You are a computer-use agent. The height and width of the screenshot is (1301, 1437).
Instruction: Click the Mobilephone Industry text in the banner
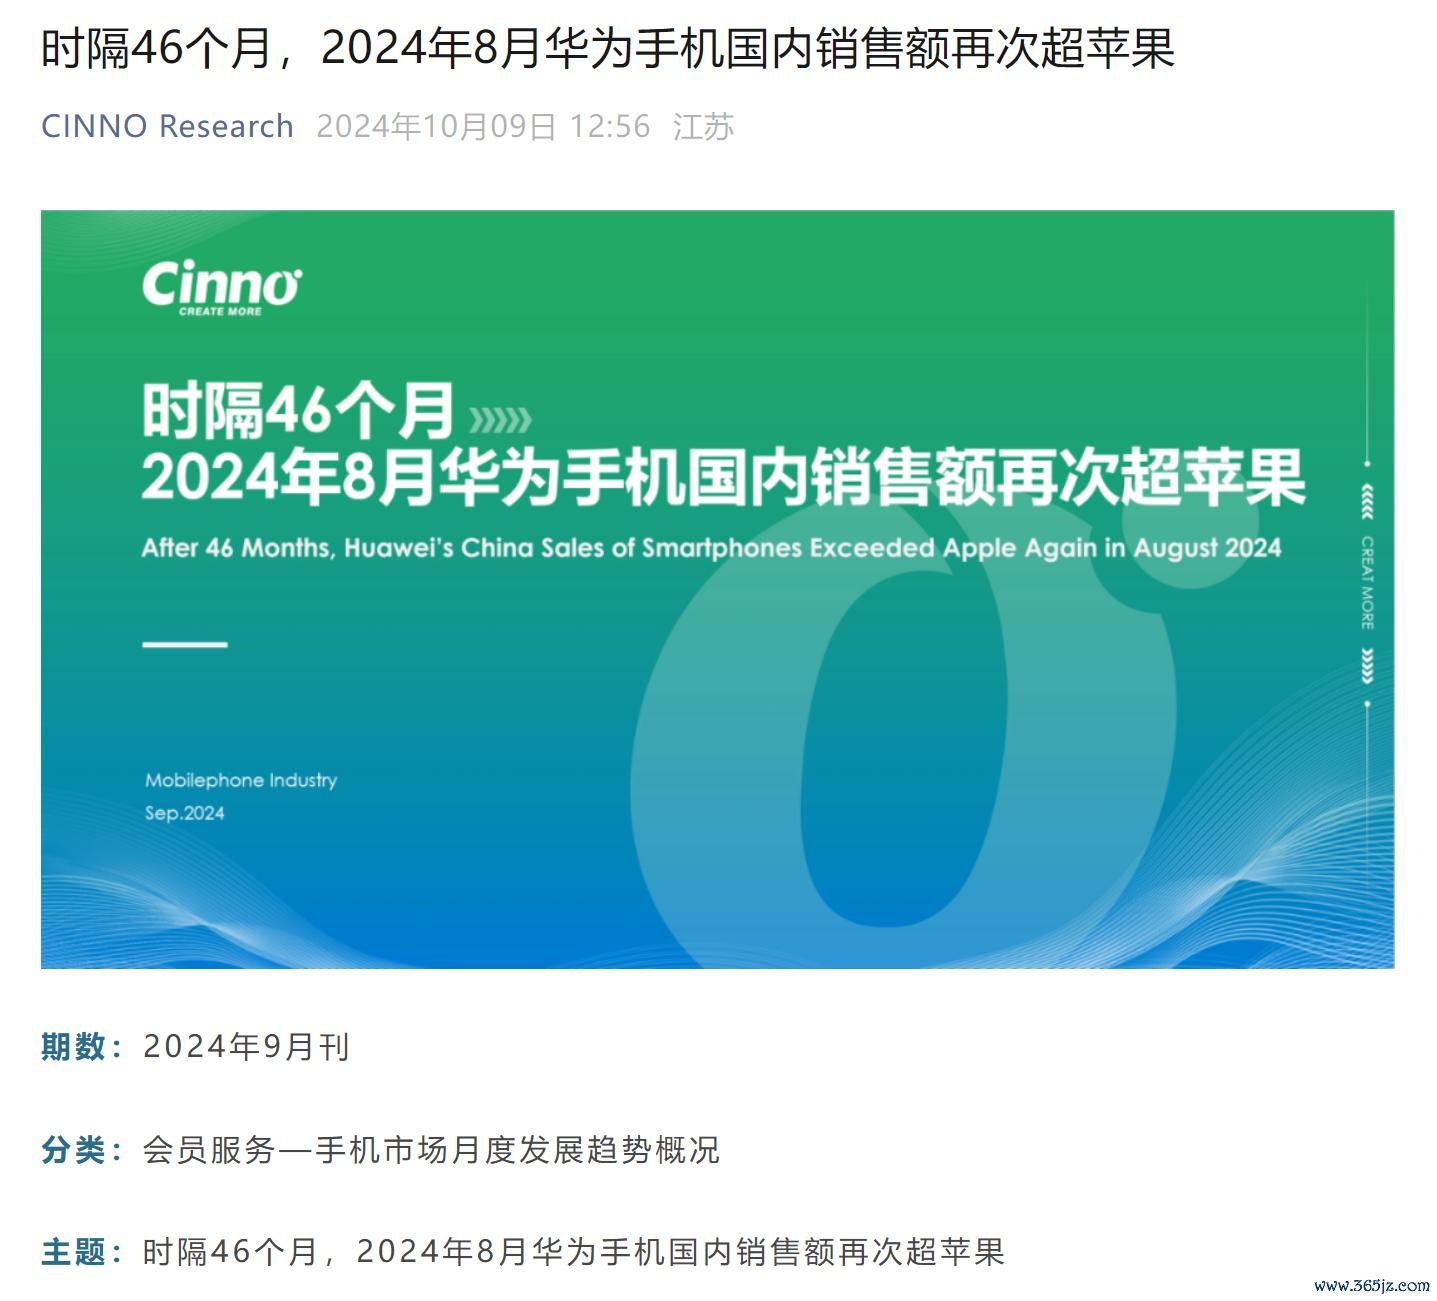(241, 780)
